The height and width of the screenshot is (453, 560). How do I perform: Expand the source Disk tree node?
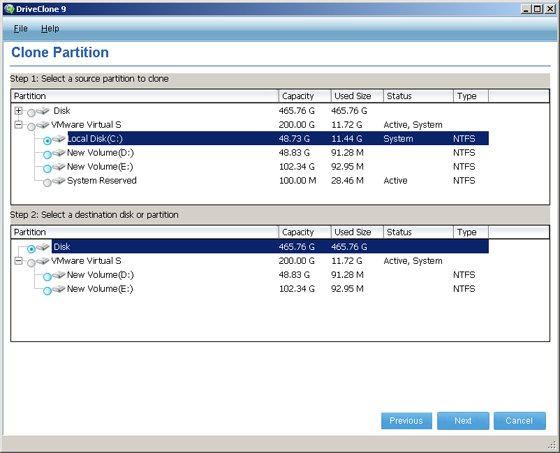(x=19, y=111)
